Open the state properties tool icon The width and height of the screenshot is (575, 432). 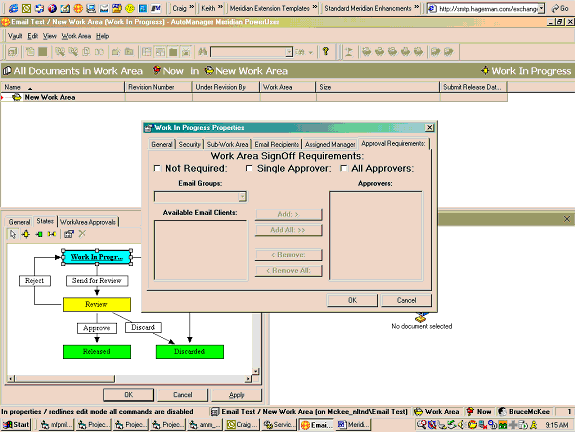(x=69, y=234)
